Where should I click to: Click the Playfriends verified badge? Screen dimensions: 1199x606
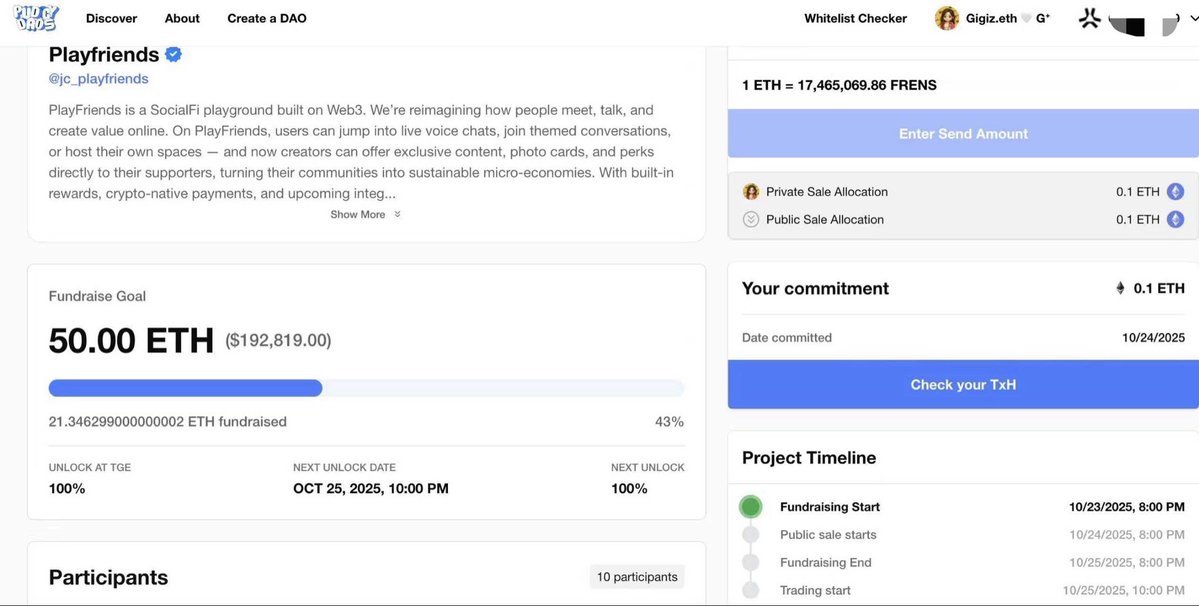pos(173,54)
